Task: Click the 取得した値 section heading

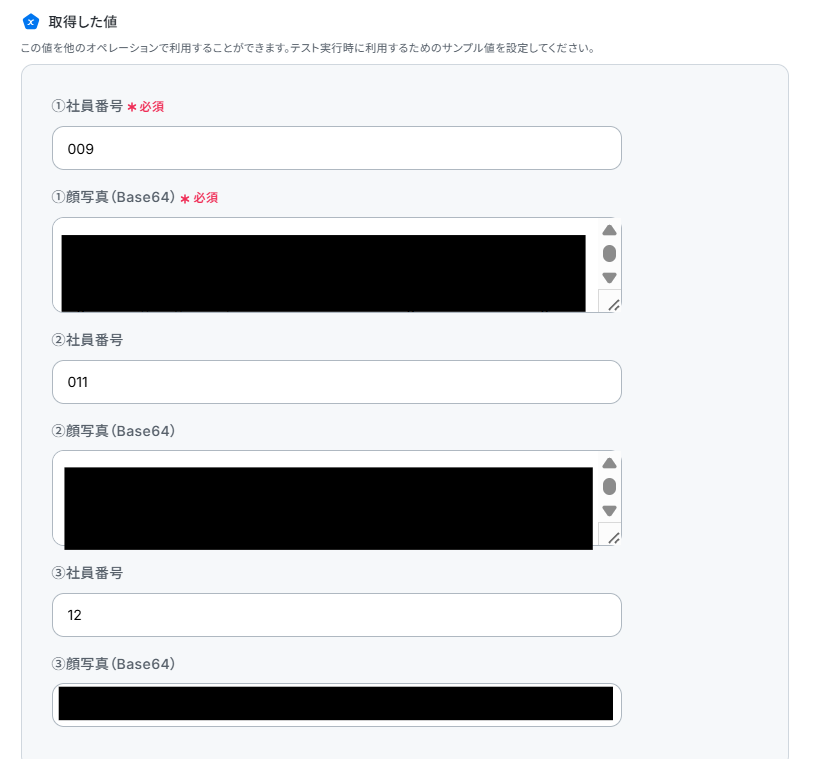Action: (82, 22)
